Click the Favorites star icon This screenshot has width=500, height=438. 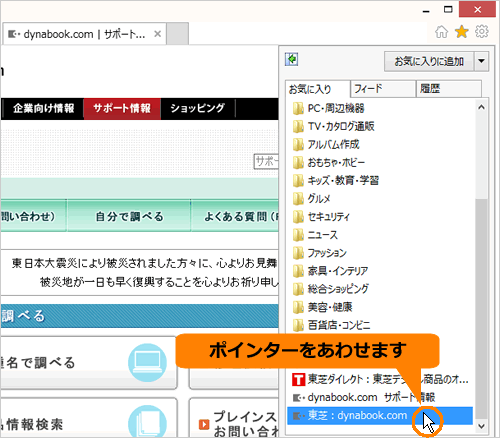tap(462, 32)
